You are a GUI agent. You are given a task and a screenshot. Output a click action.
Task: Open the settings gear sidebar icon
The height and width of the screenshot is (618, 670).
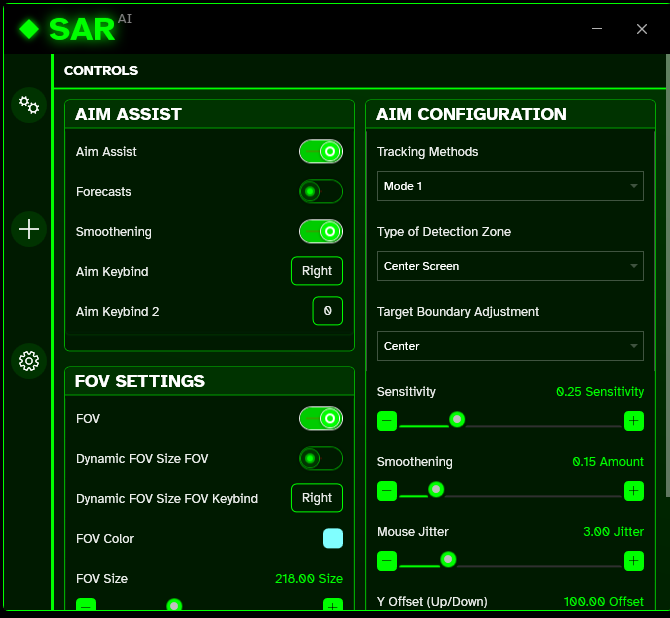(x=29, y=361)
